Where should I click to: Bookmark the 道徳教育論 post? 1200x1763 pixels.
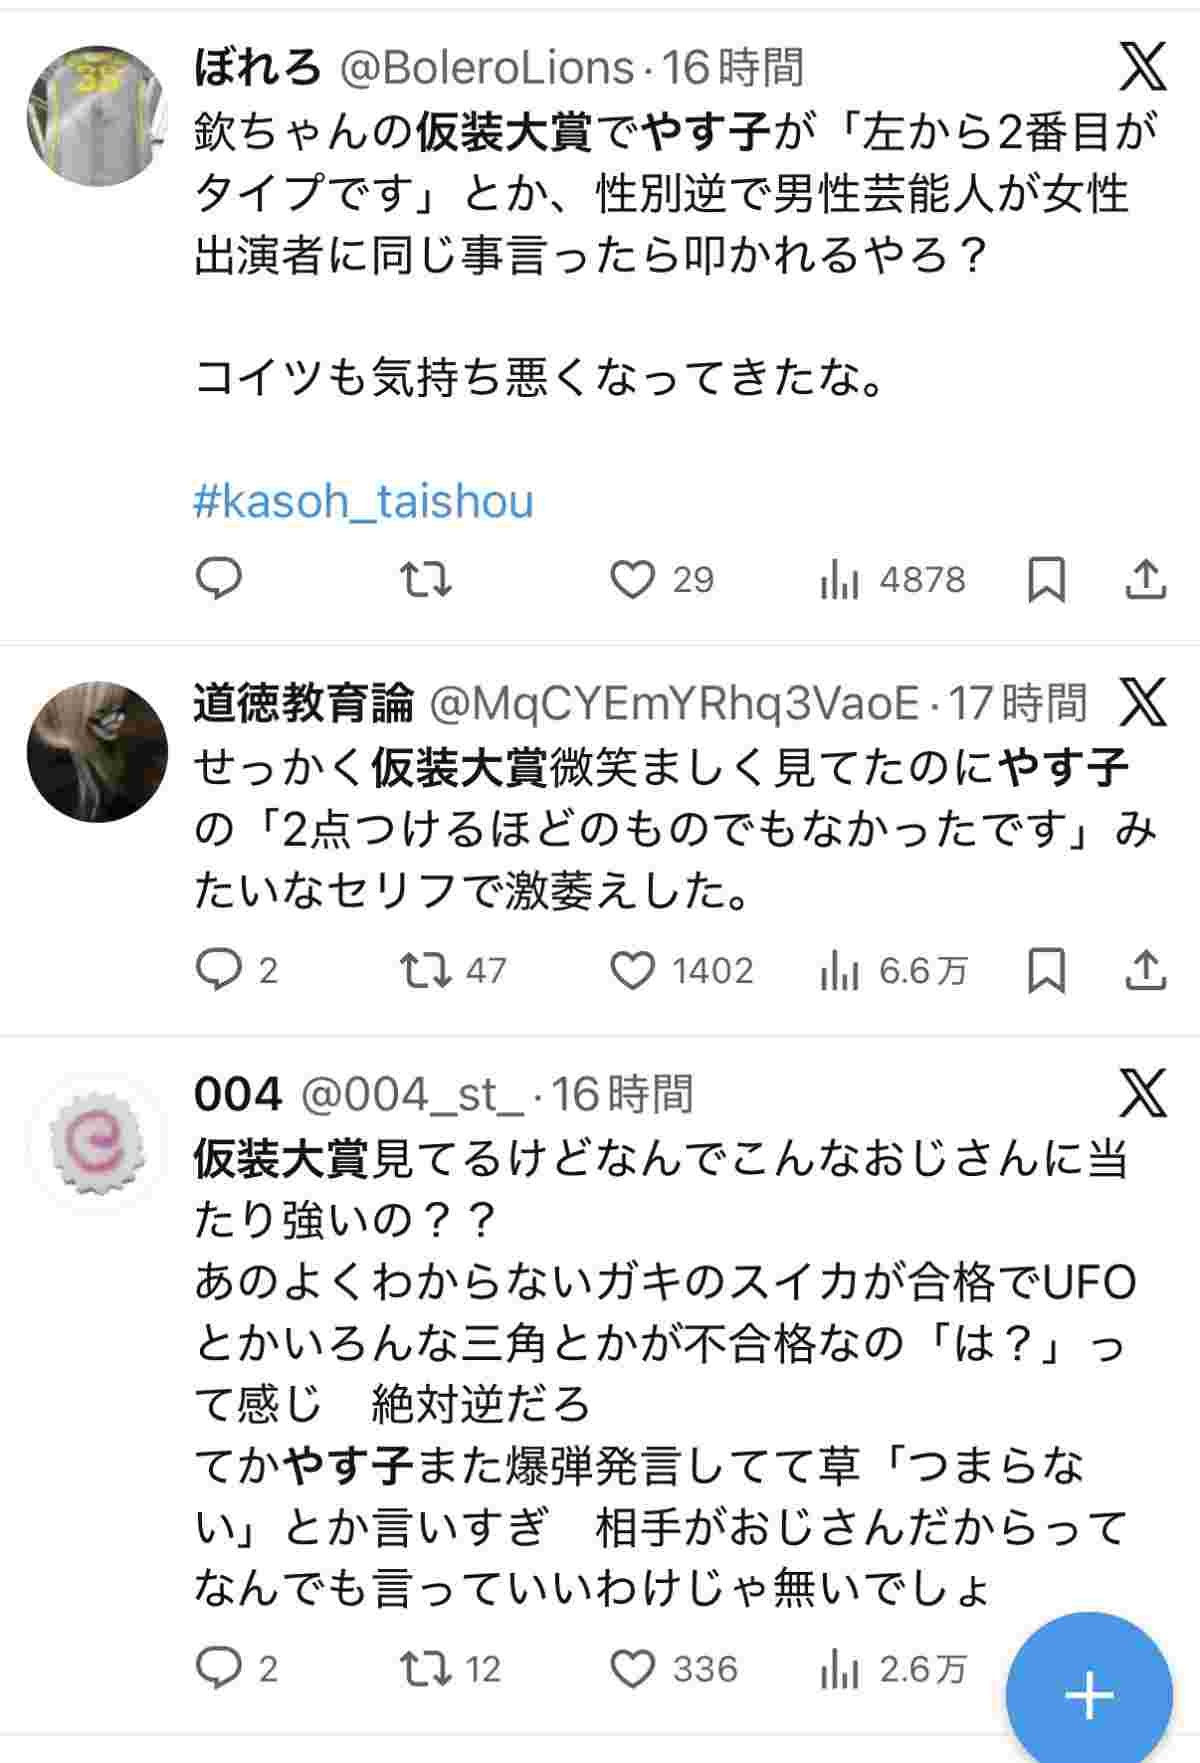tap(1046, 970)
